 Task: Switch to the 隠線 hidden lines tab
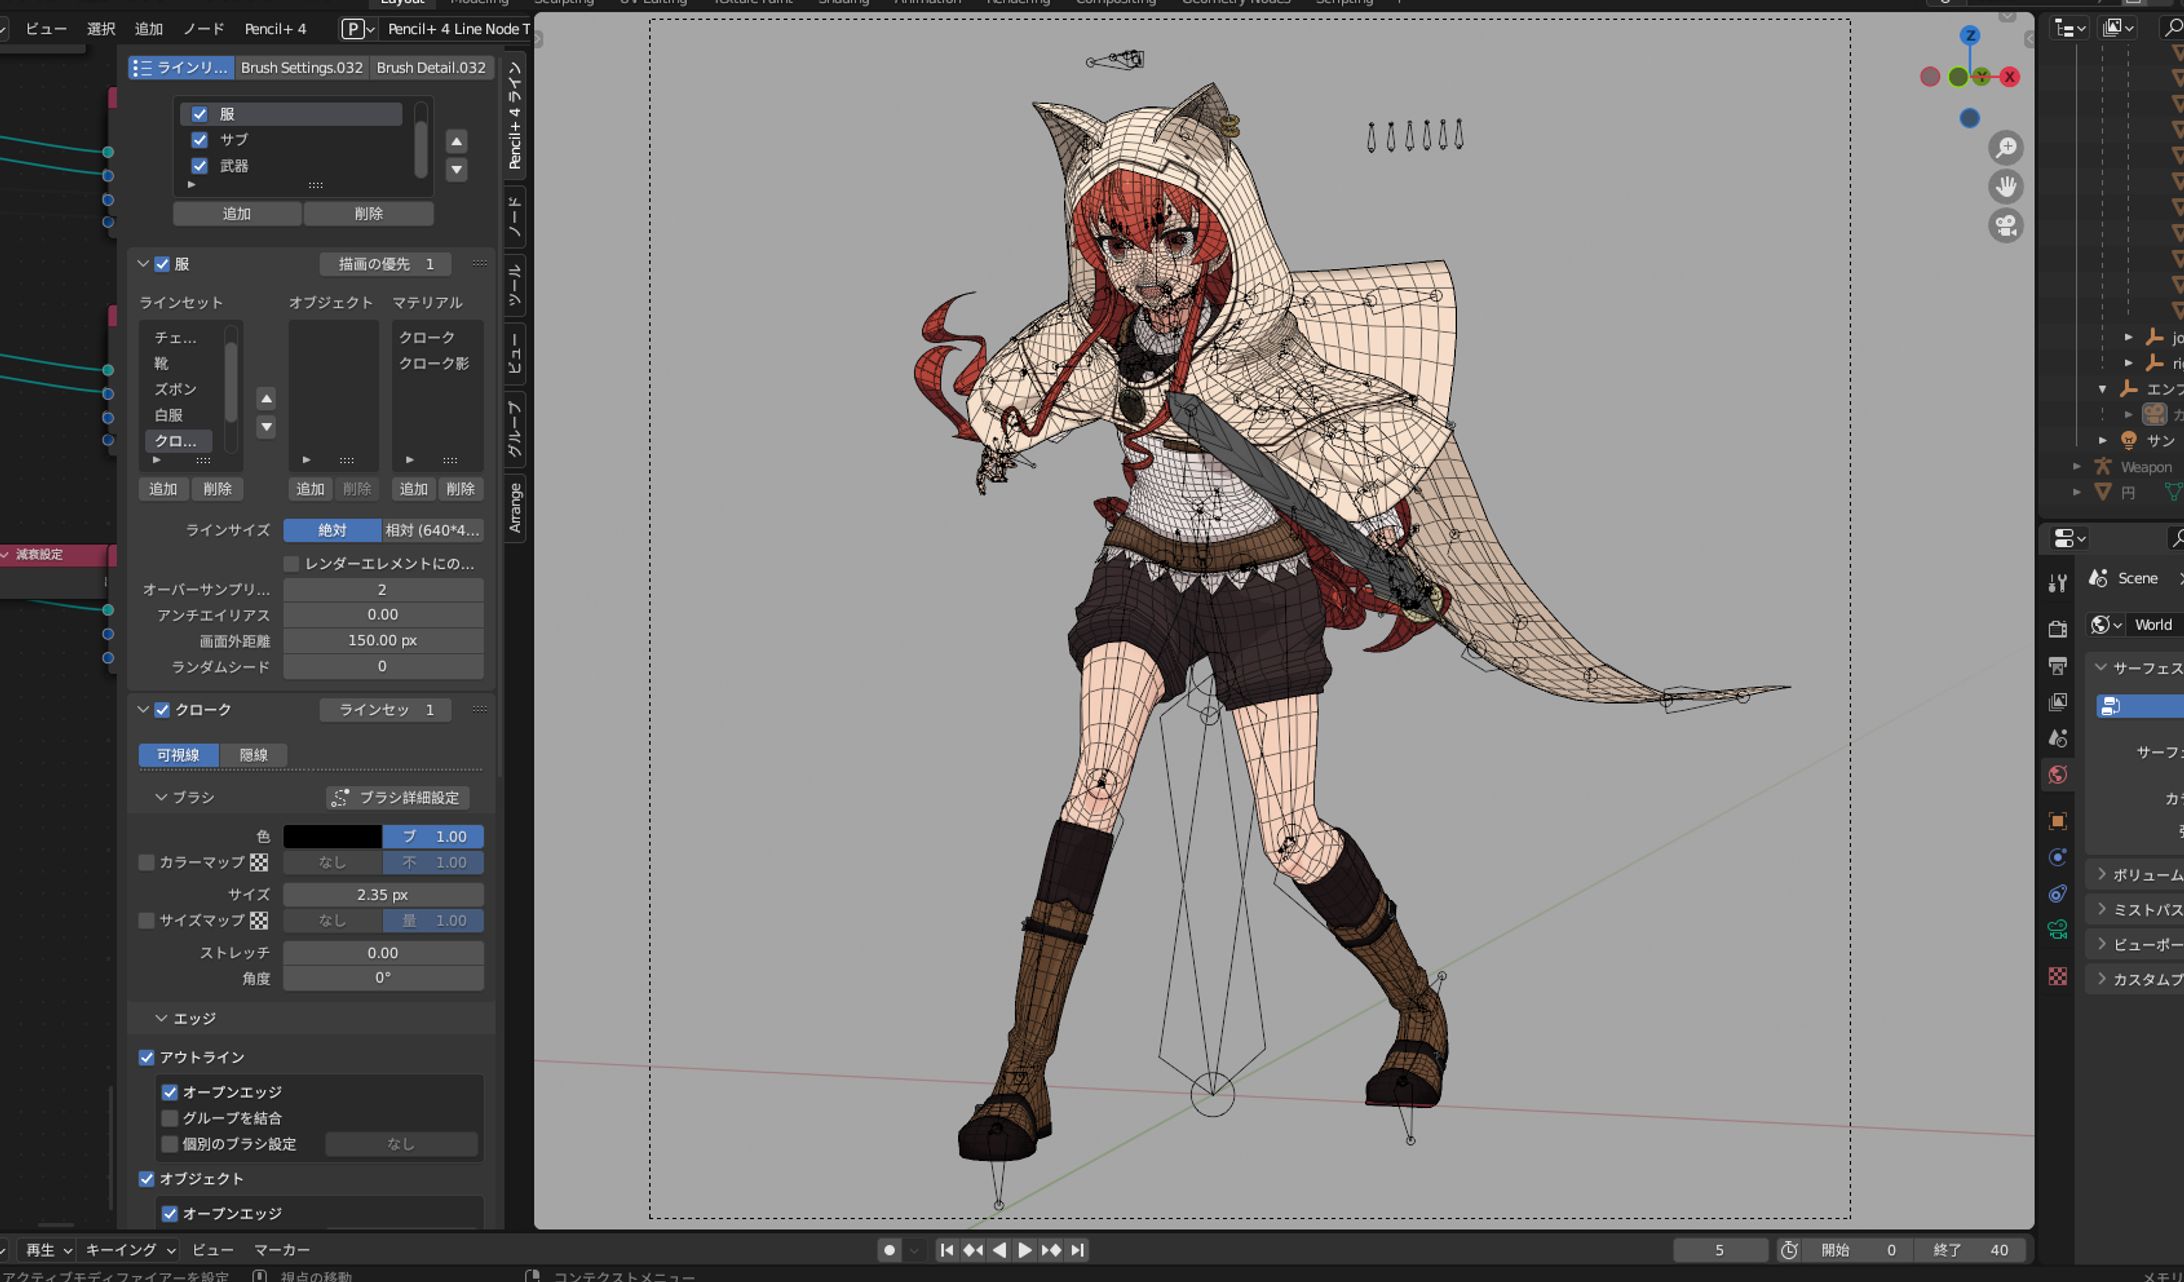point(253,755)
